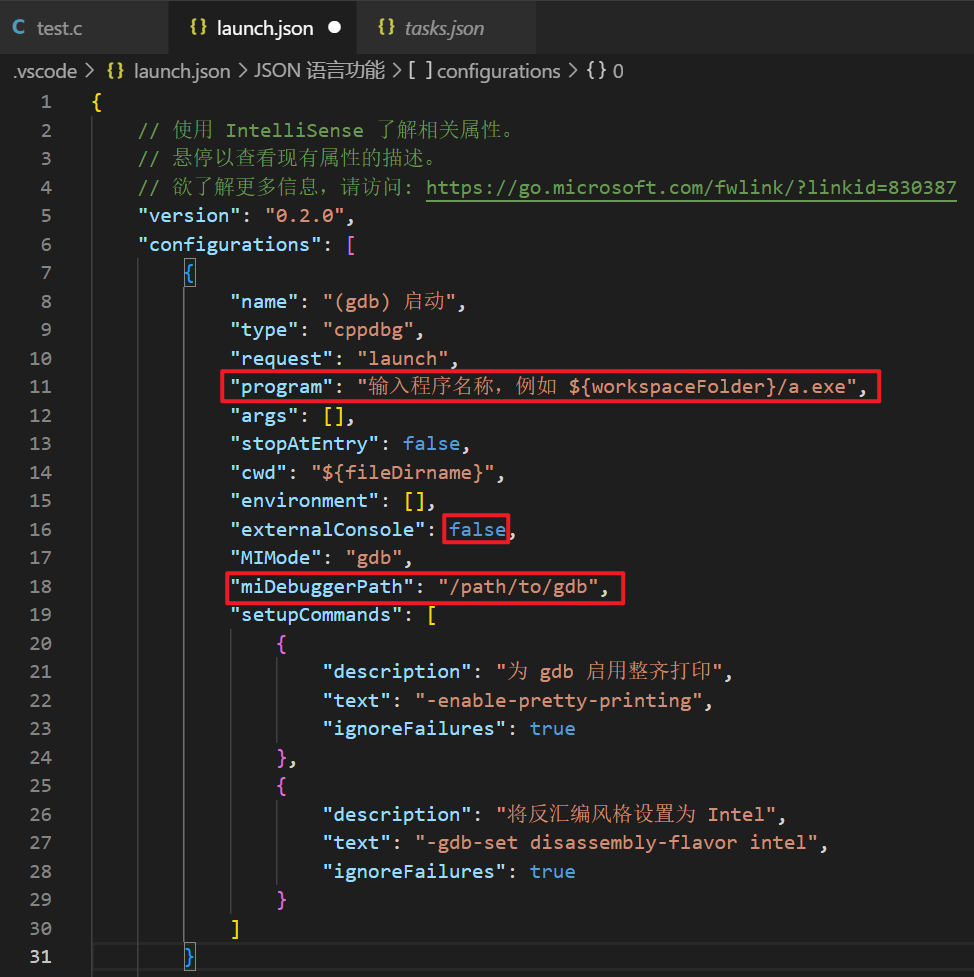974x977 pixels.
Task: Open the go.microsoft.com fwlink URL
Action: [x=691, y=188]
